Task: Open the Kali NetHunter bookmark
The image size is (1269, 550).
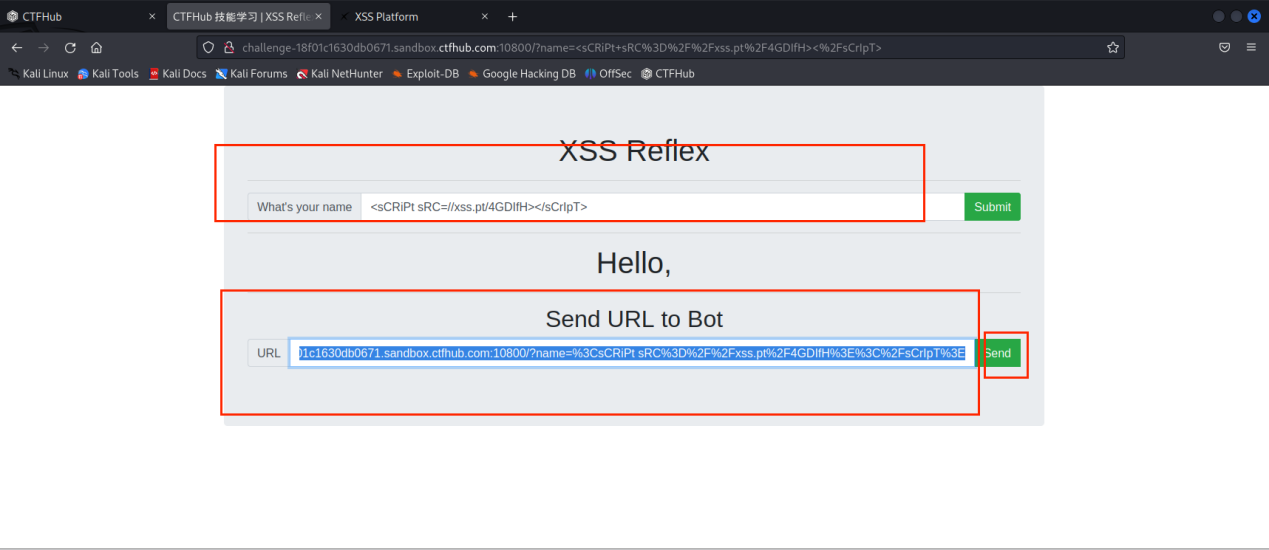Action: [x=339, y=73]
